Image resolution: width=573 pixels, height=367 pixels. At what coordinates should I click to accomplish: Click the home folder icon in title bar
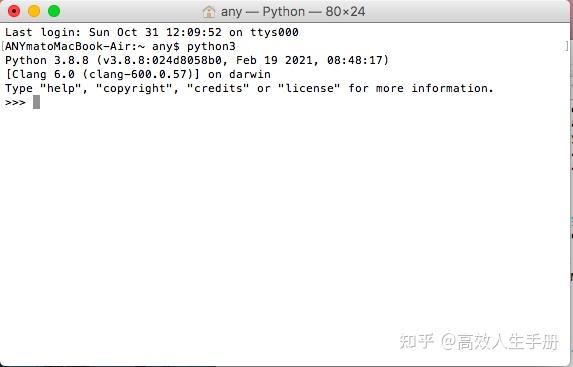[x=209, y=12]
